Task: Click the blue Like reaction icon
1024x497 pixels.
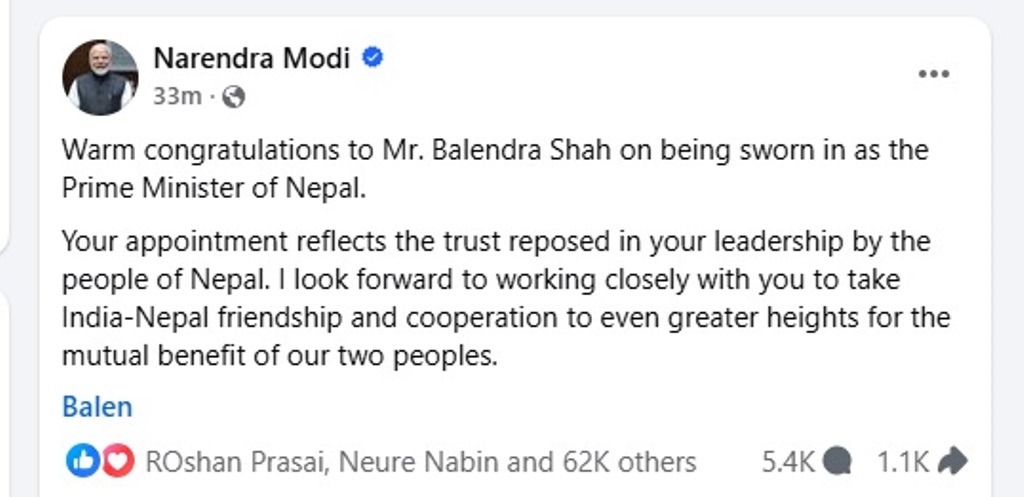Action: coord(80,461)
